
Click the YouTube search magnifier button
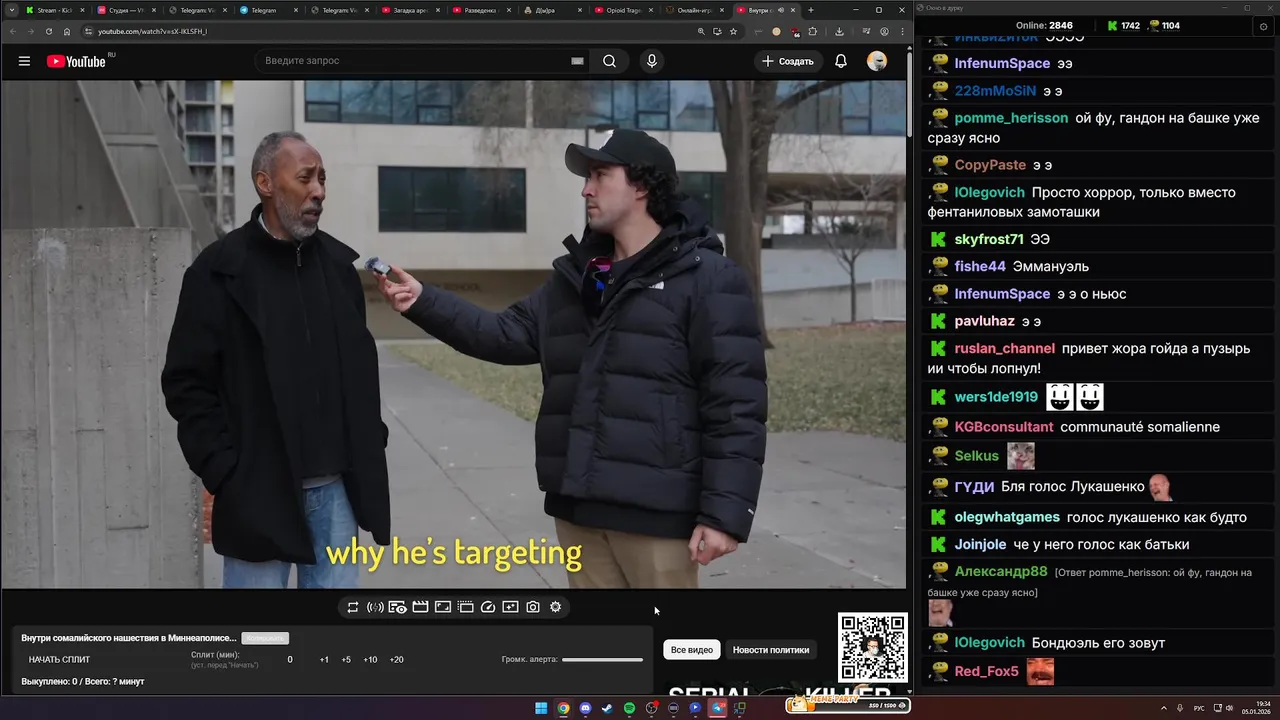click(609, 61)
